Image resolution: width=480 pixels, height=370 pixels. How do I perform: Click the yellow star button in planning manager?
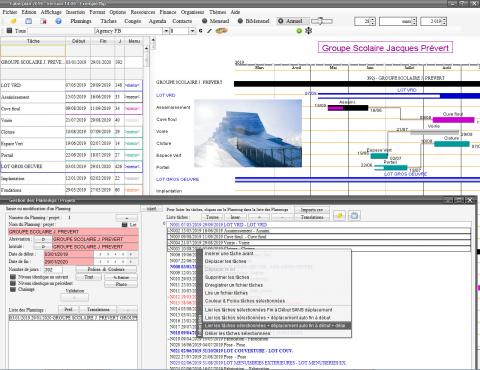pyautogui.click(x=339, y=216)
